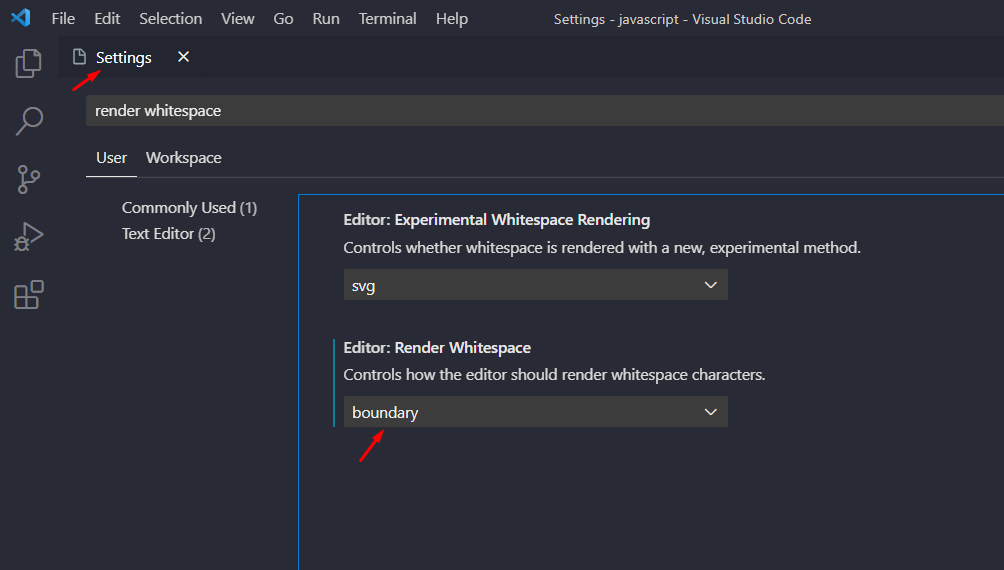The height and width of the screenshot is (570, 1004).
Task: Open the Search view icon
Action: click(29, 122)
